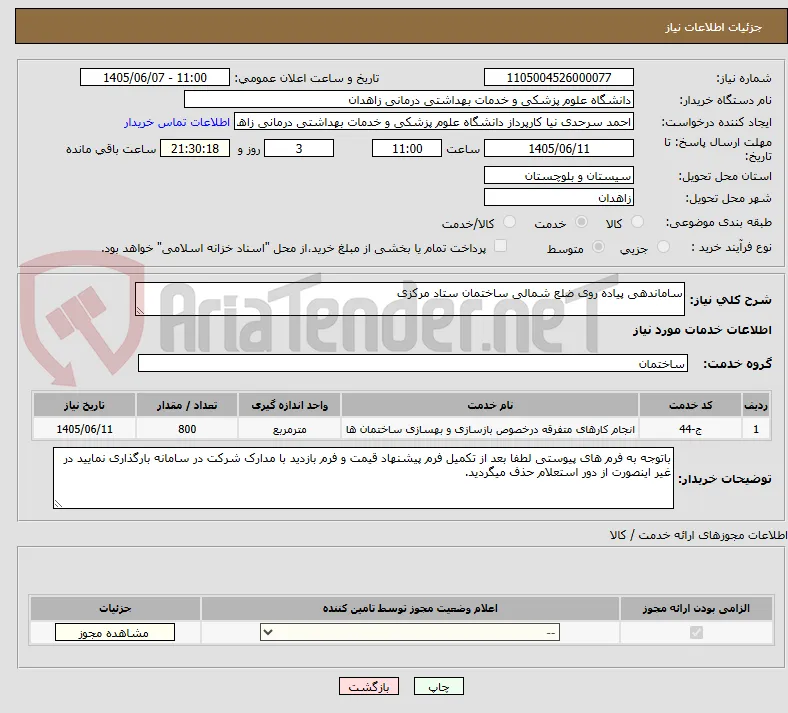This screenshot has width=788, height=713.
Task: Click the کد خدمت column header
Action: coord(691,405)
